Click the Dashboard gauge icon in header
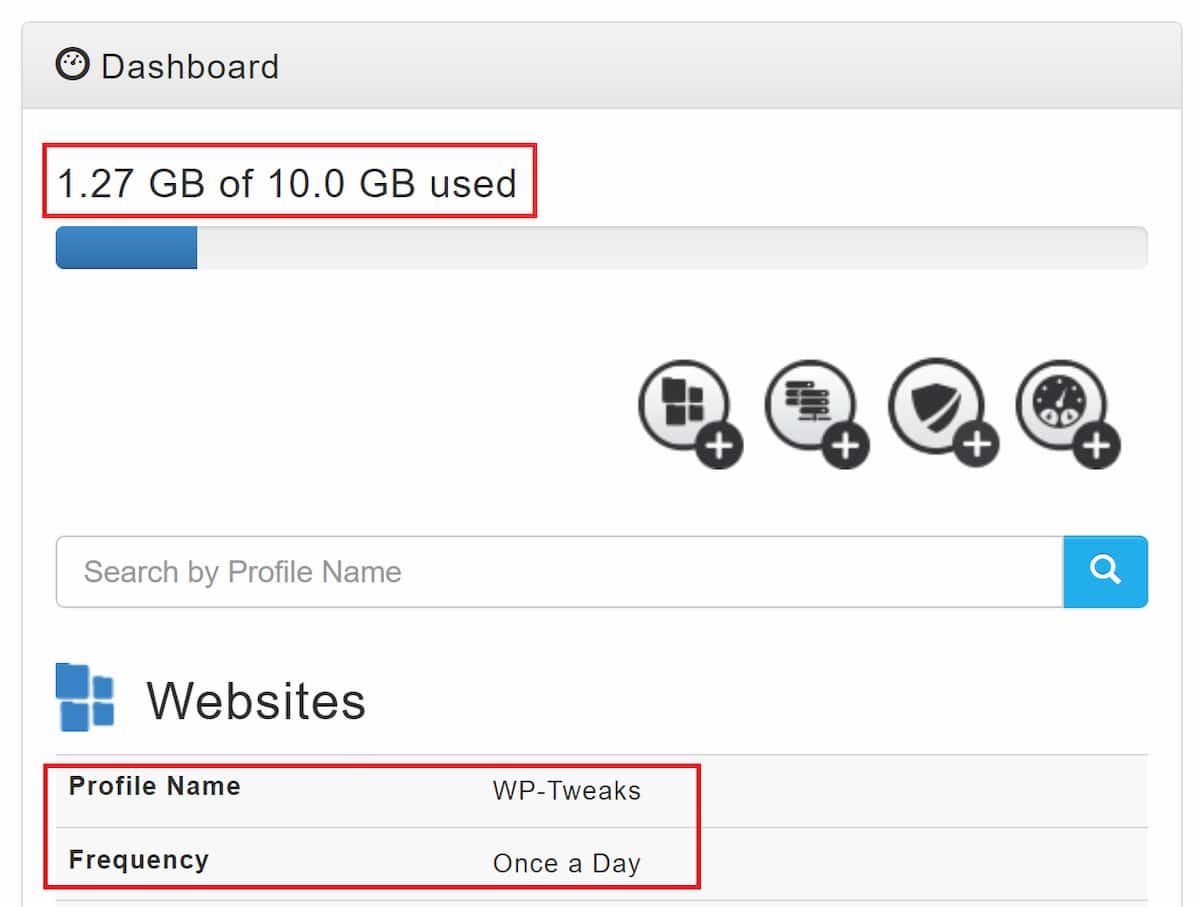The image size is (1200, 907). pos(72,64)
